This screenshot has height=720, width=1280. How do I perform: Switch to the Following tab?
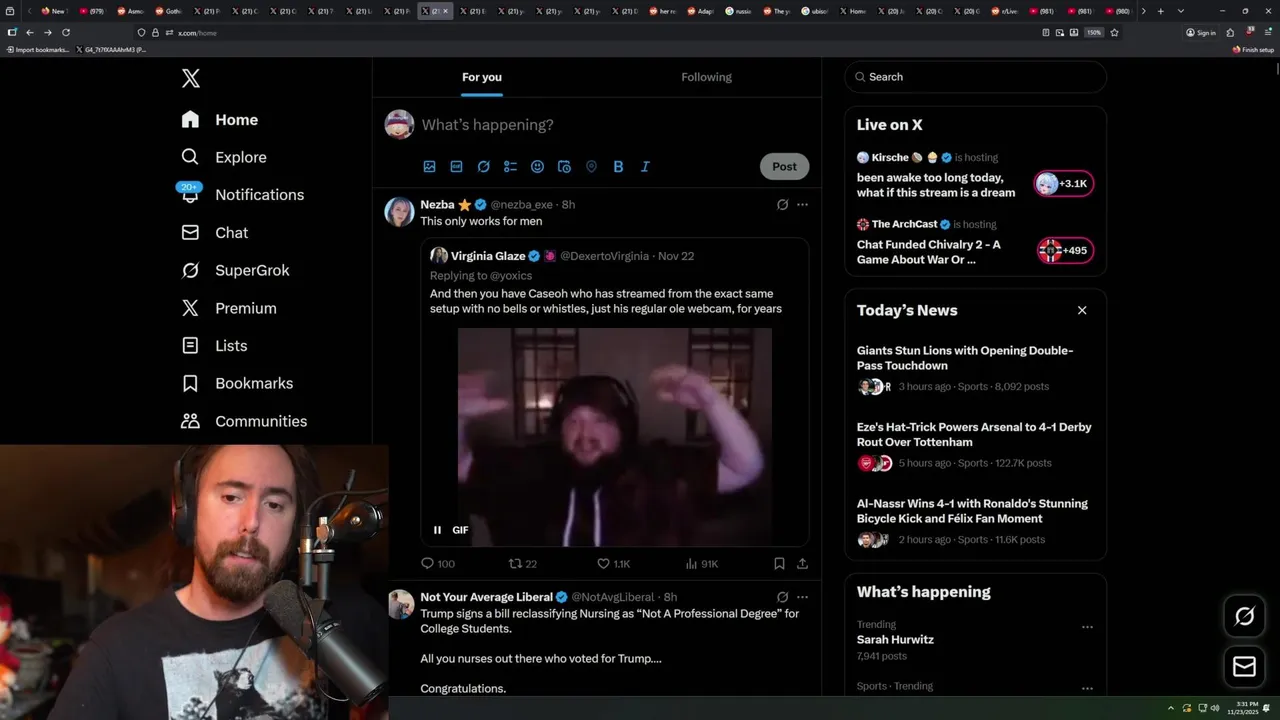pyautogui.click(x=706, y=77)
